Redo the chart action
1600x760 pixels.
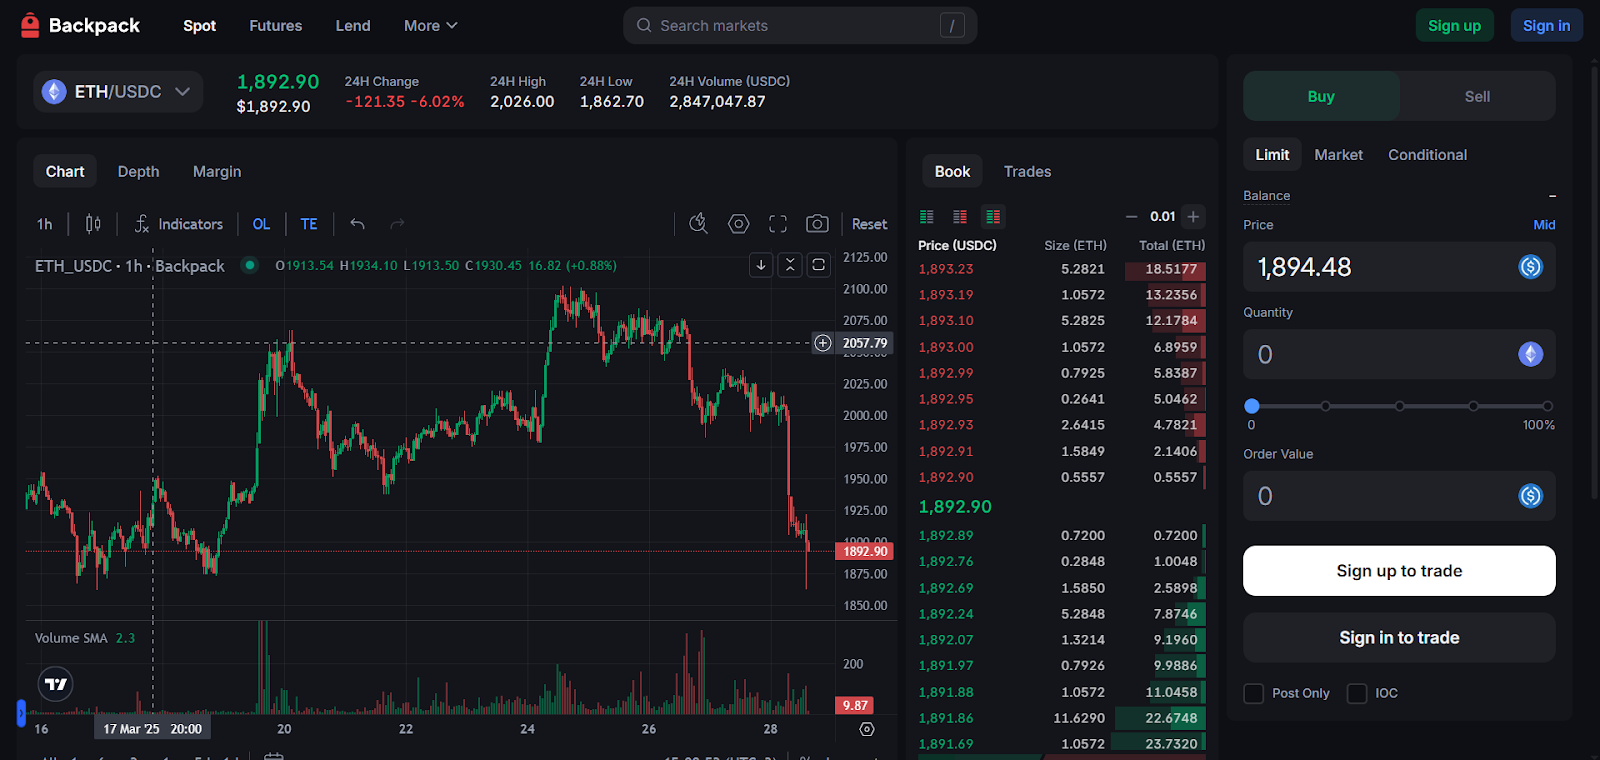[x=397, y=224]
